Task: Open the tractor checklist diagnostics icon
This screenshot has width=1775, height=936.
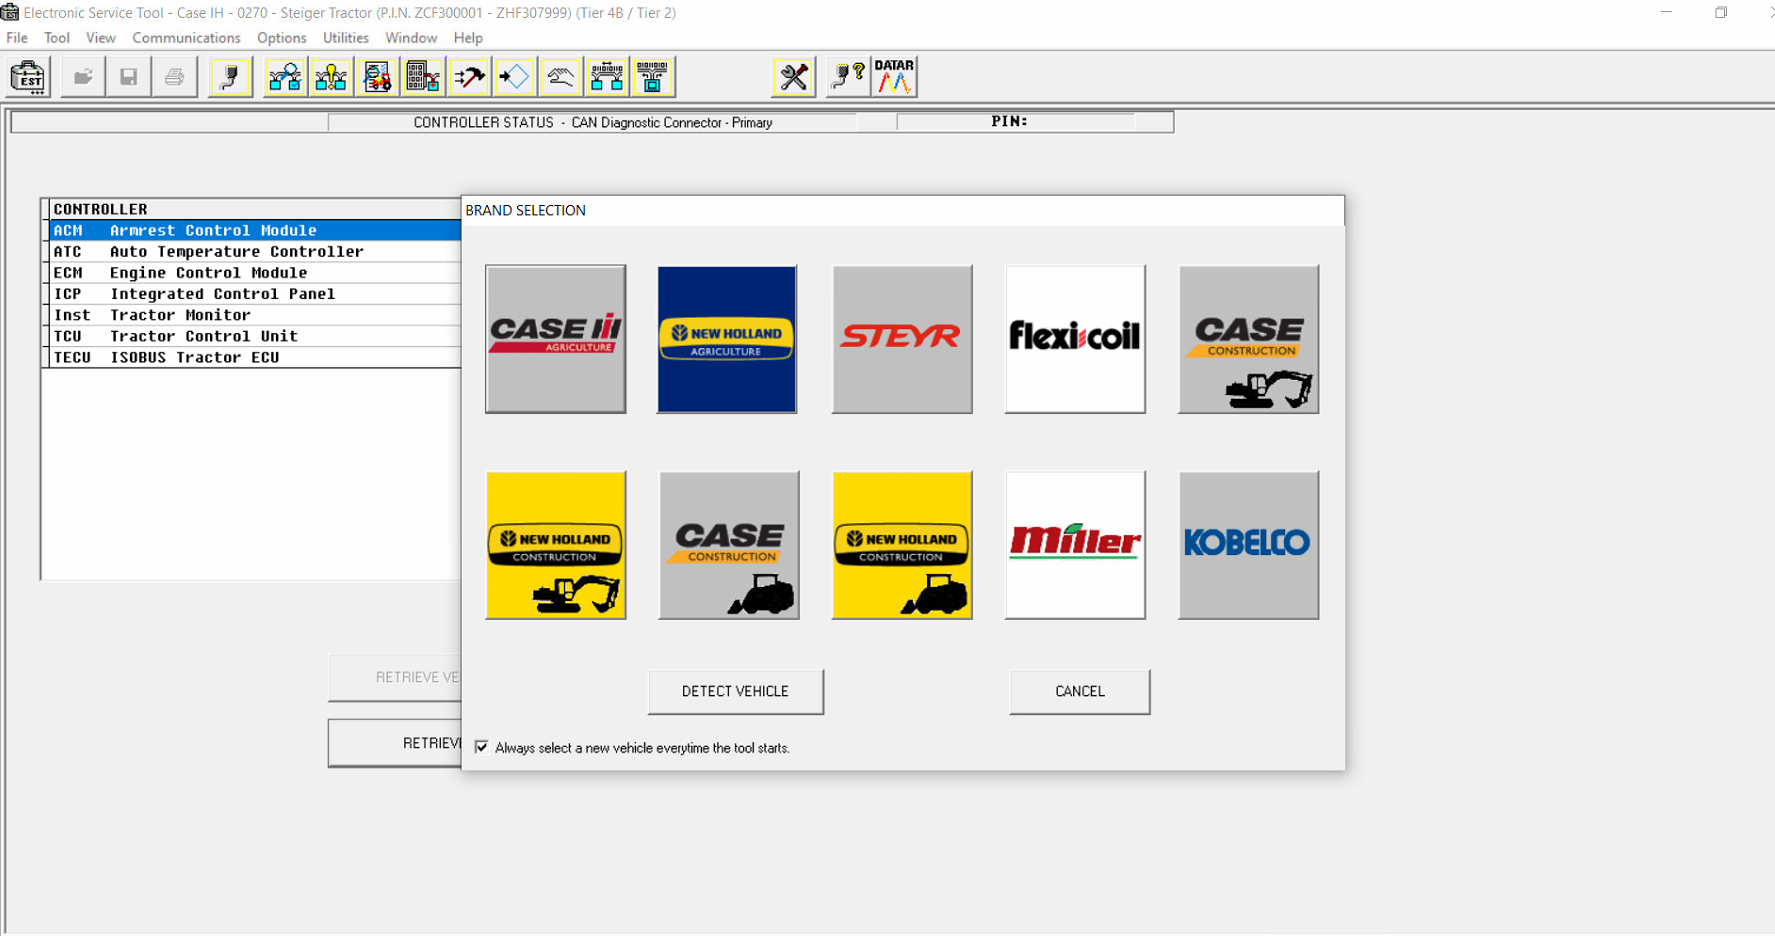Action: pyautogui.click(x=377, y=77)
